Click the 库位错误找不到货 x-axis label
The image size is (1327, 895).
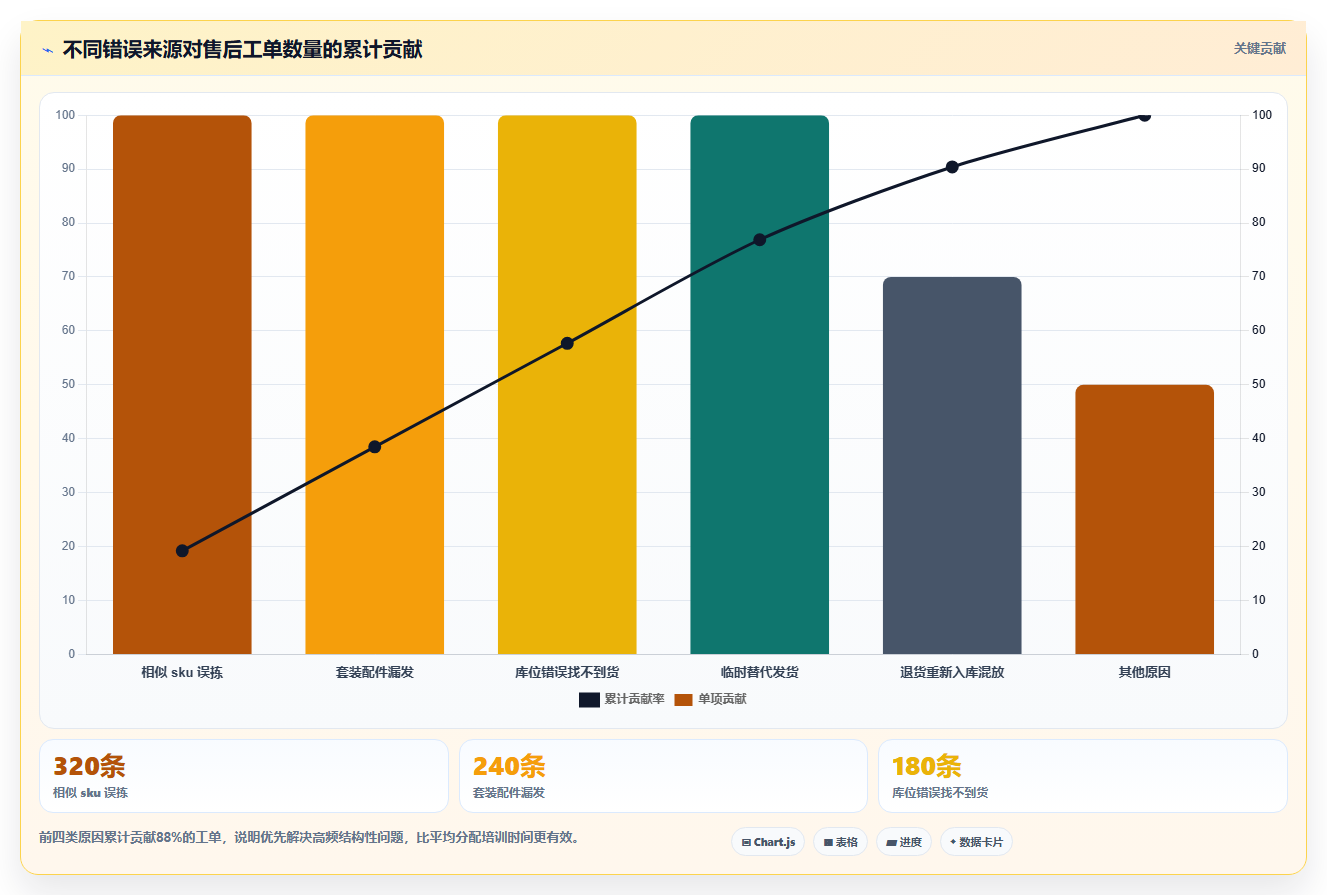(x=567, y=673)
